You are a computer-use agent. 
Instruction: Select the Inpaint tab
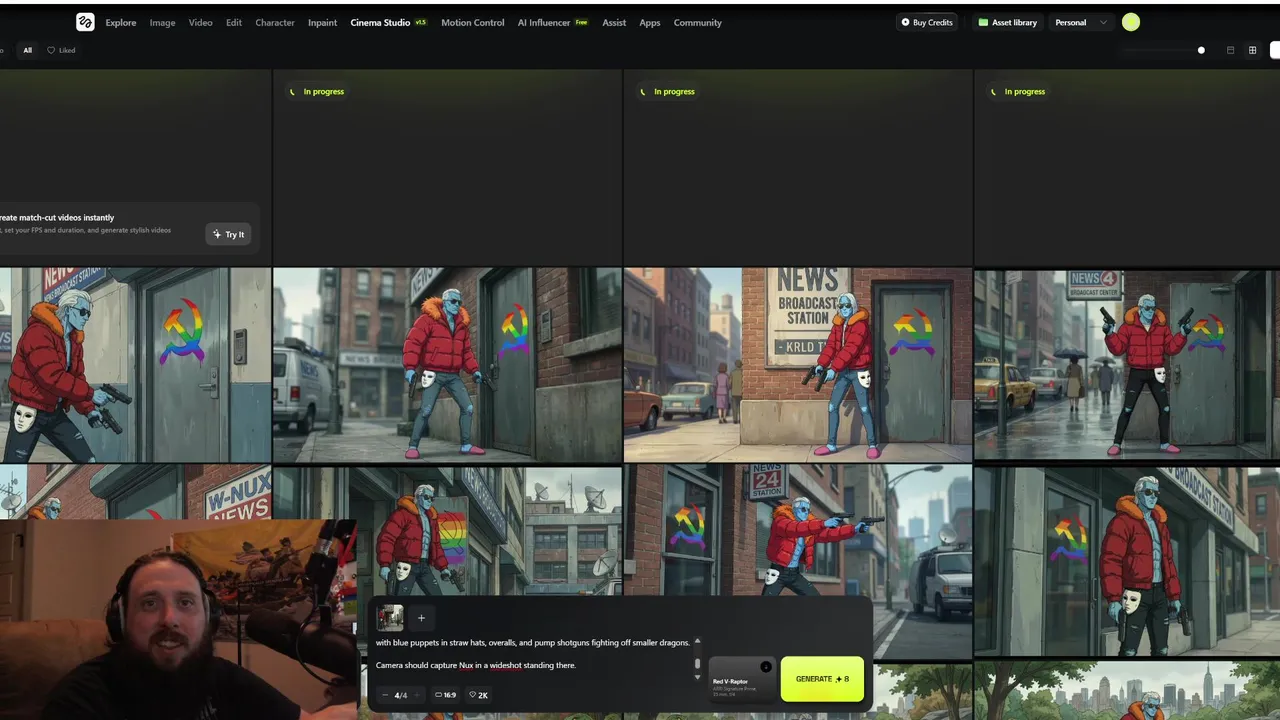pos(322,22)
